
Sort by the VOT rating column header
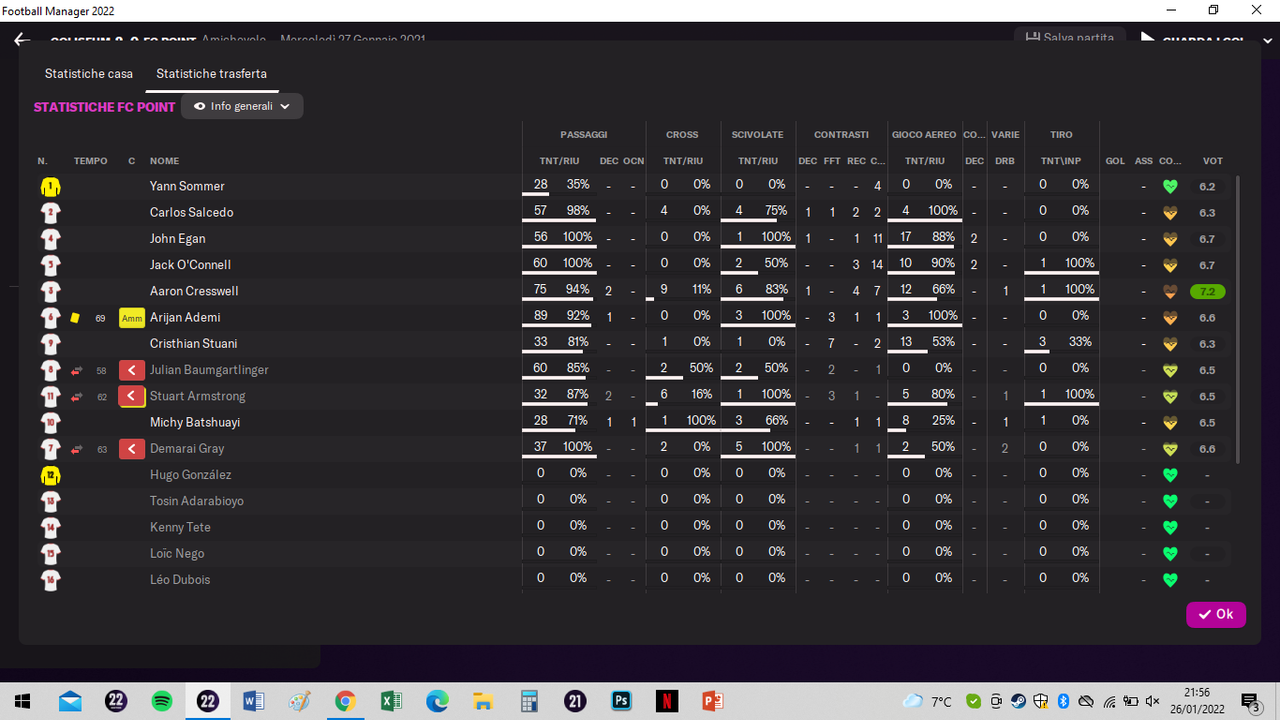coord(1213,161)
